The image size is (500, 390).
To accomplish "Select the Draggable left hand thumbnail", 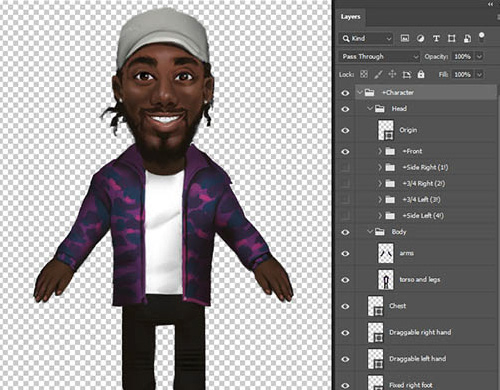I will [x=375, y=359].
